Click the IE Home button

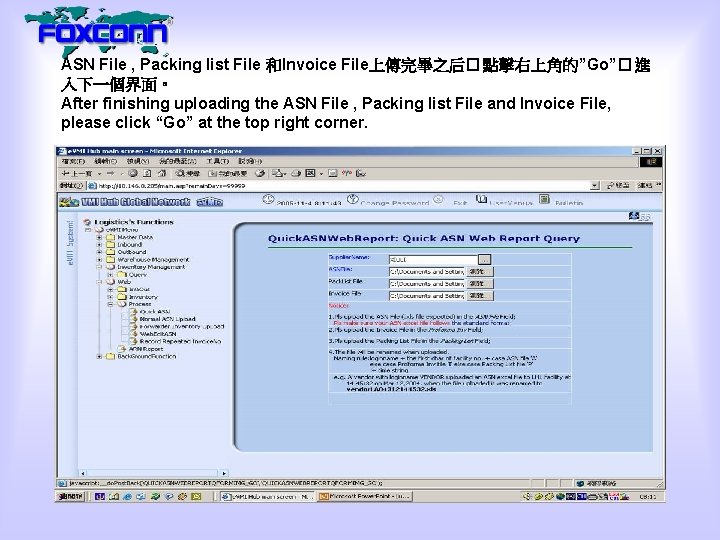[162, 174]
